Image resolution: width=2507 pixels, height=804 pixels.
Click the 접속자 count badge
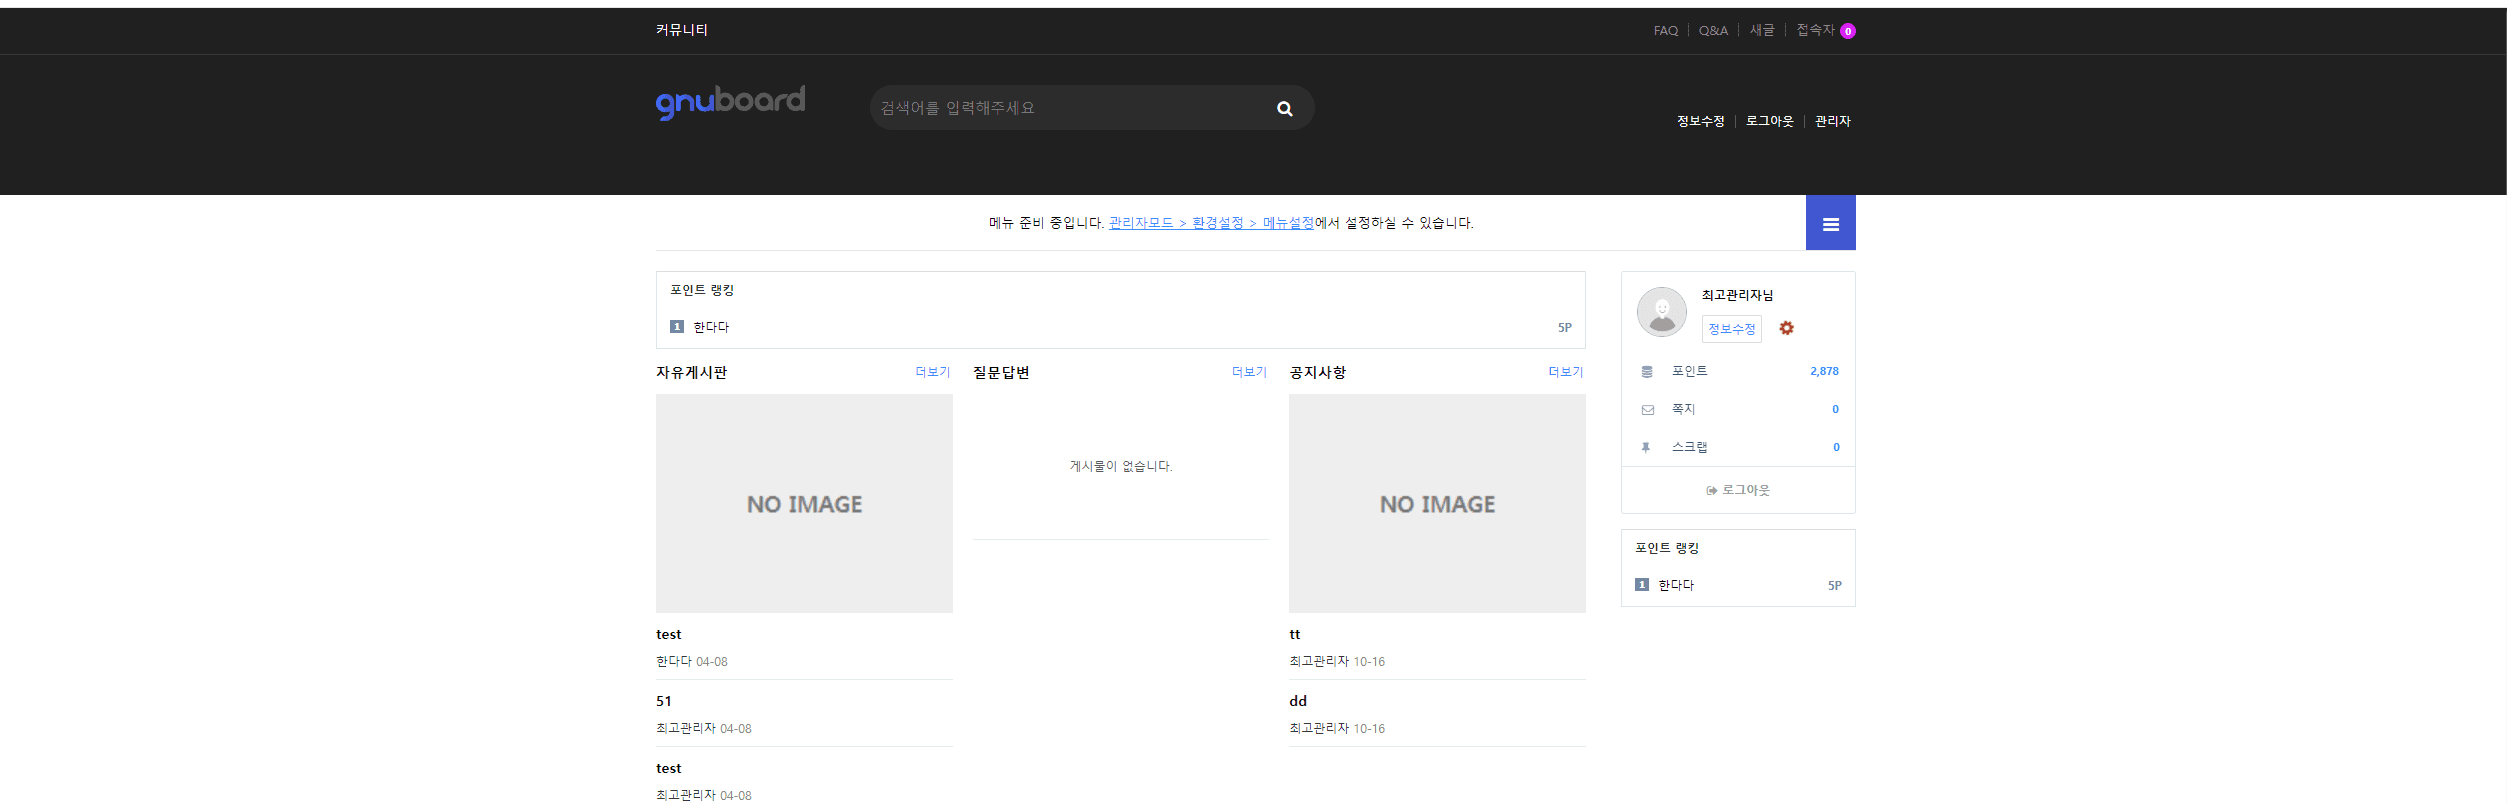click(1847, 32)
